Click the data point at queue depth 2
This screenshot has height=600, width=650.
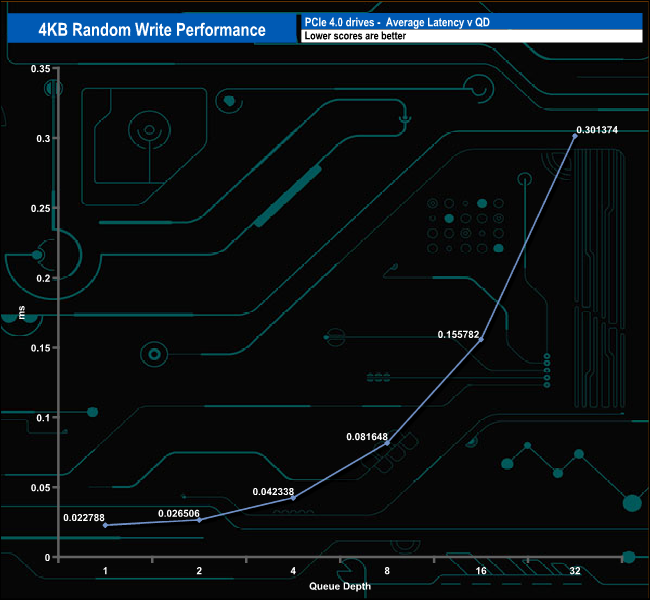click(x=199, y=520)
